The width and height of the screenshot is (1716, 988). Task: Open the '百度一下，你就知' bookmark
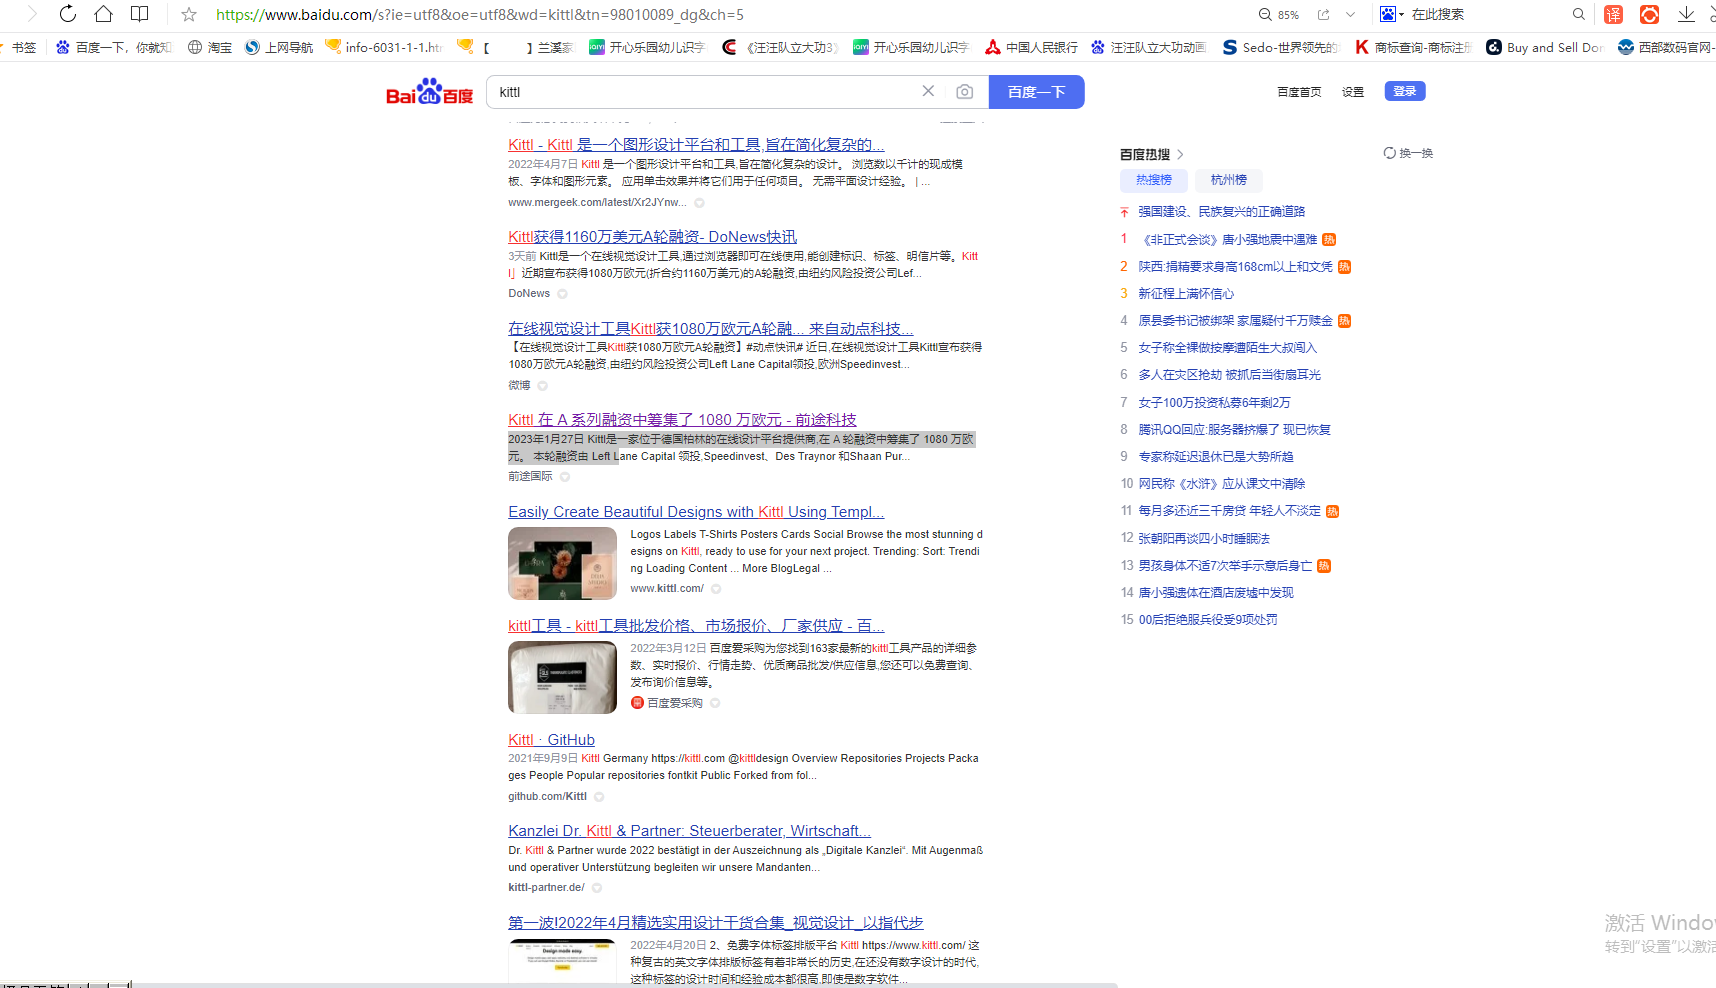point(114,47)
